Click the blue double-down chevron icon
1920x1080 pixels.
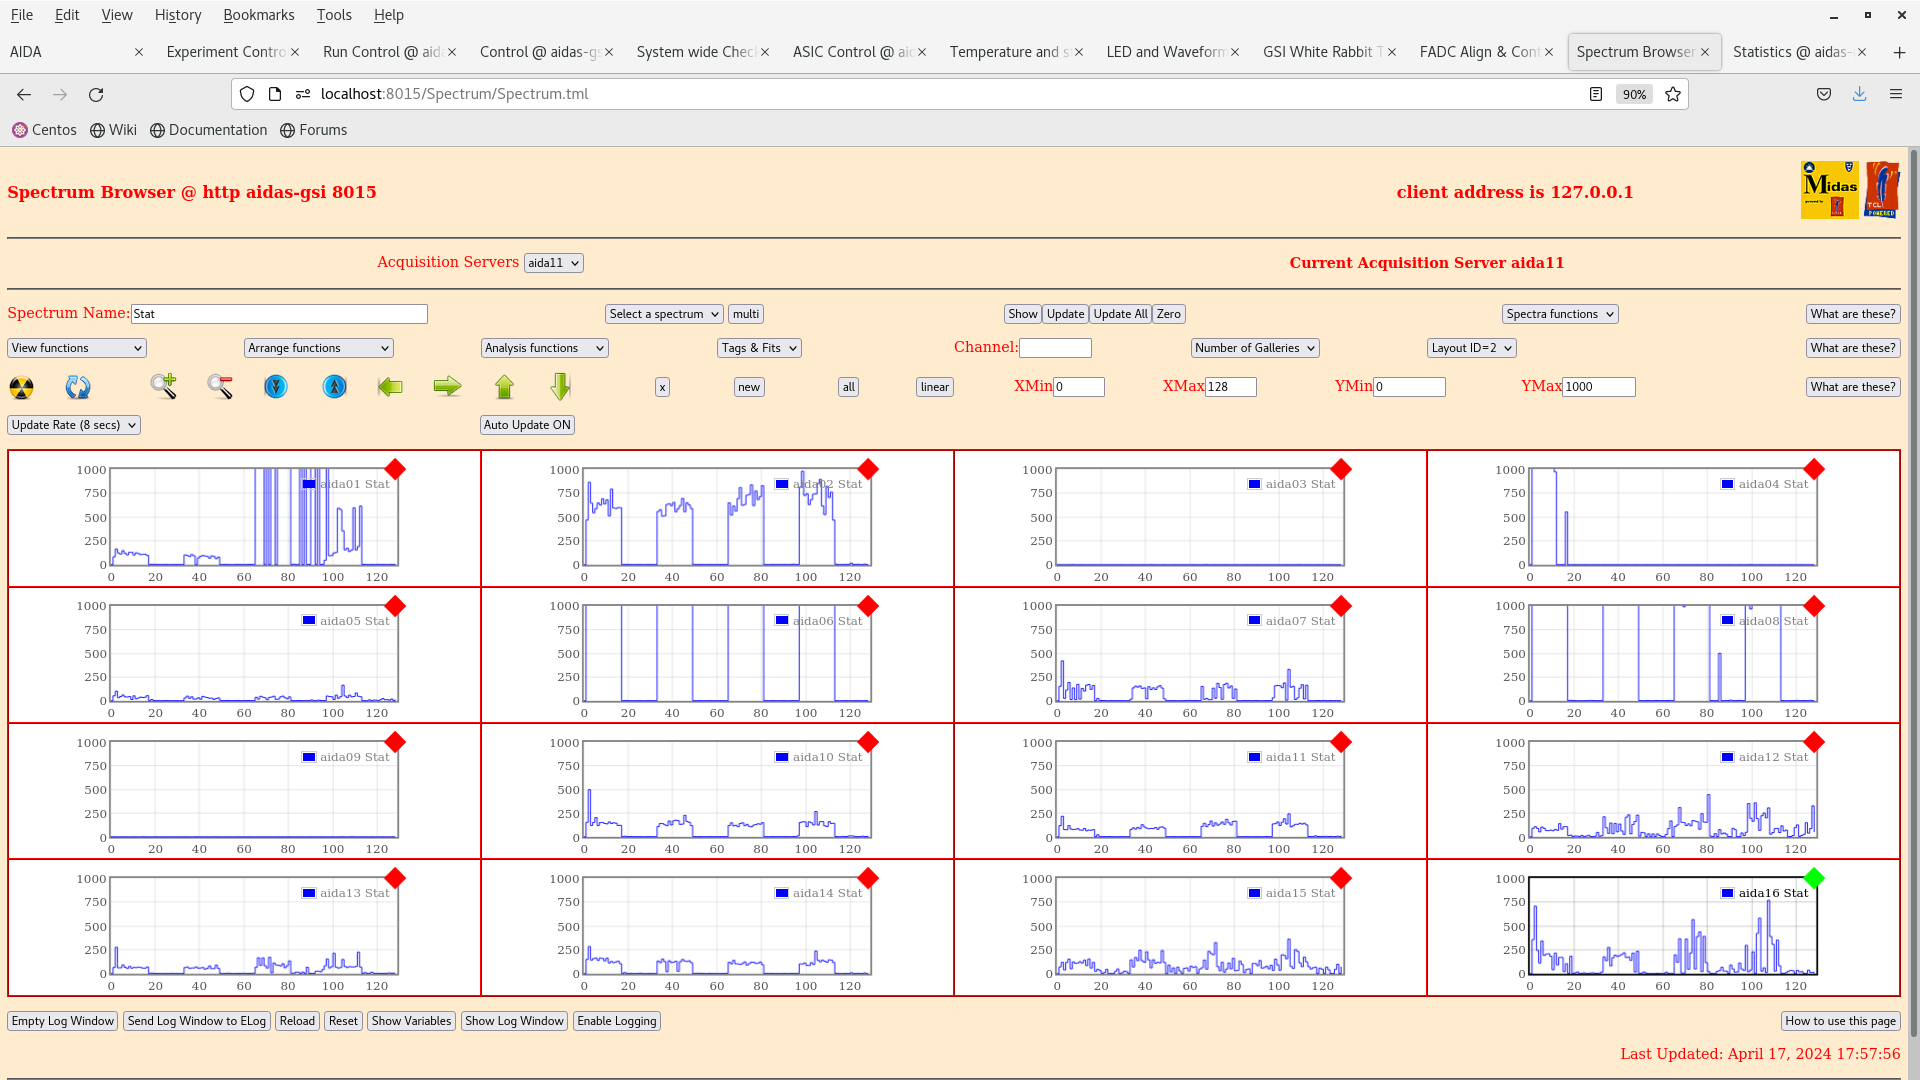pyautogui.click(x=276, y=386)
